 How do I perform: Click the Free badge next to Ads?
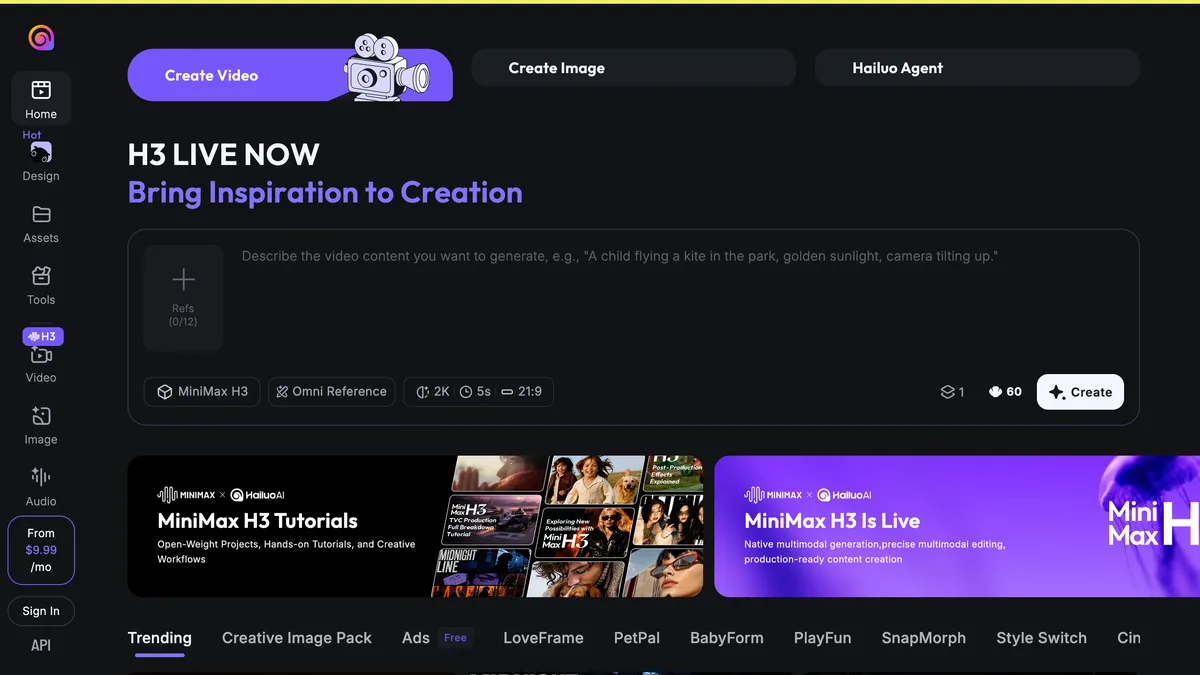(x=455, y=638)
